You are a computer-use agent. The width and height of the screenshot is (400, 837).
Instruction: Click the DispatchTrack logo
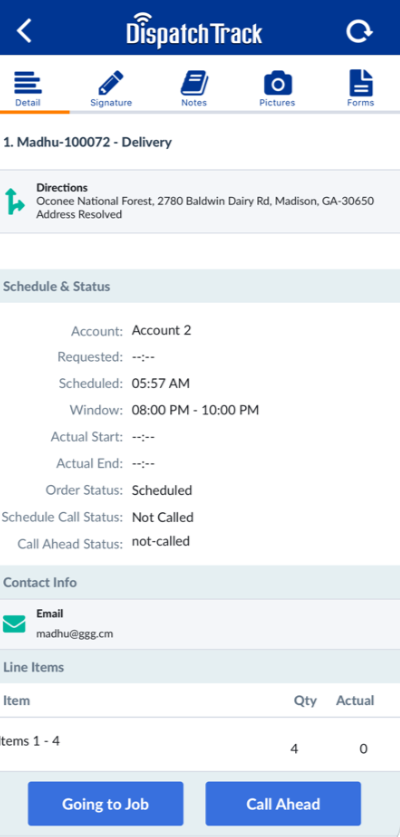click(194, 30)
